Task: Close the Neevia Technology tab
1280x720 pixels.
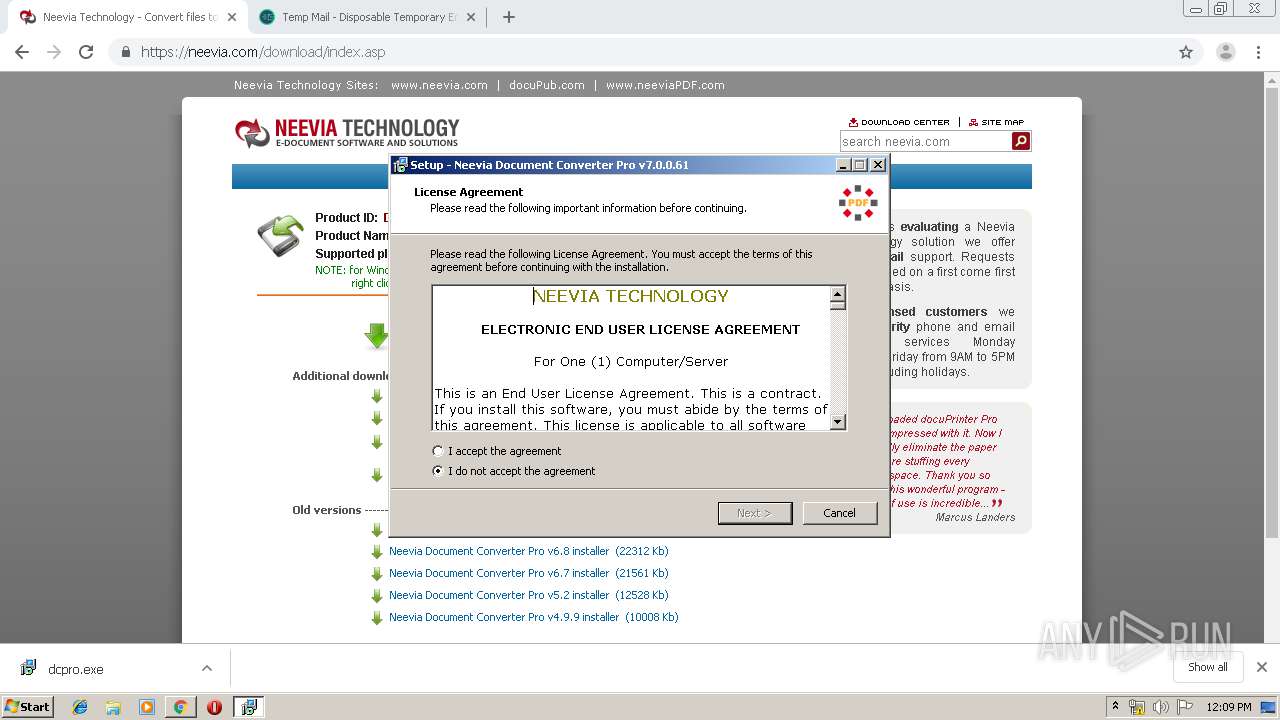Action: point(231,17)
